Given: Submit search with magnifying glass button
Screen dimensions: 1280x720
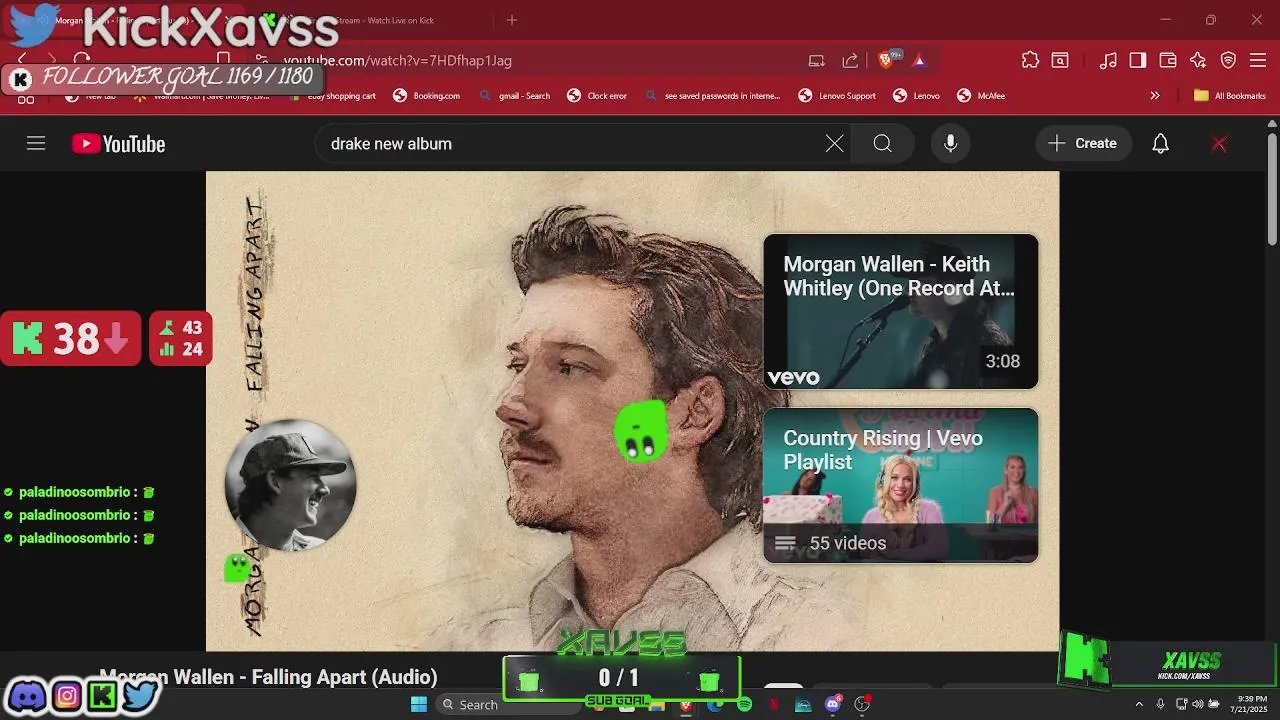Looking at the screenshot, I should point(882,144).
